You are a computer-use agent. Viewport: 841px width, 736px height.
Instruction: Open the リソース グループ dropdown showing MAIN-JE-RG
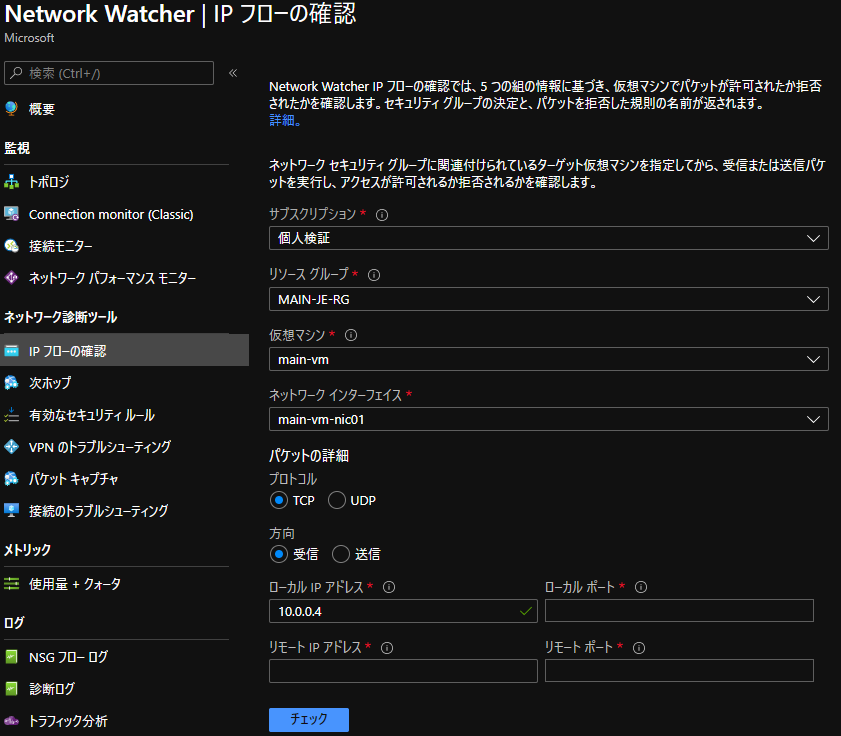click(548, 299)
